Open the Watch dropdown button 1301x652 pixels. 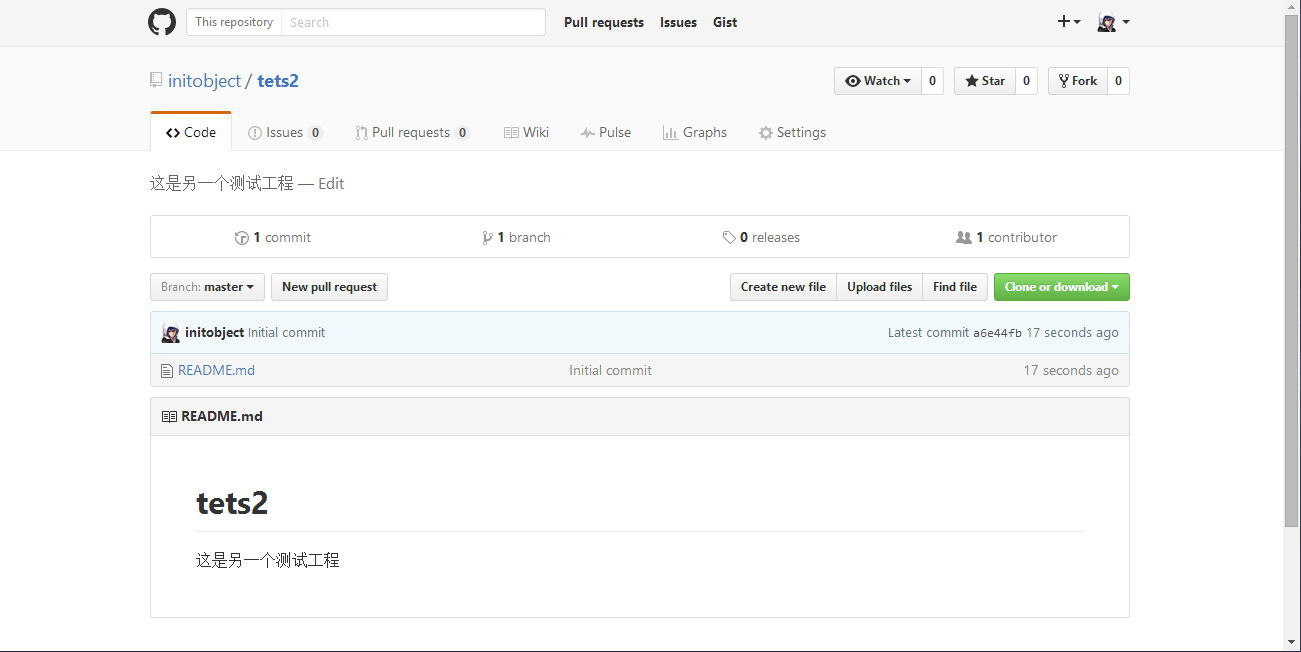[x=877, y=81]
